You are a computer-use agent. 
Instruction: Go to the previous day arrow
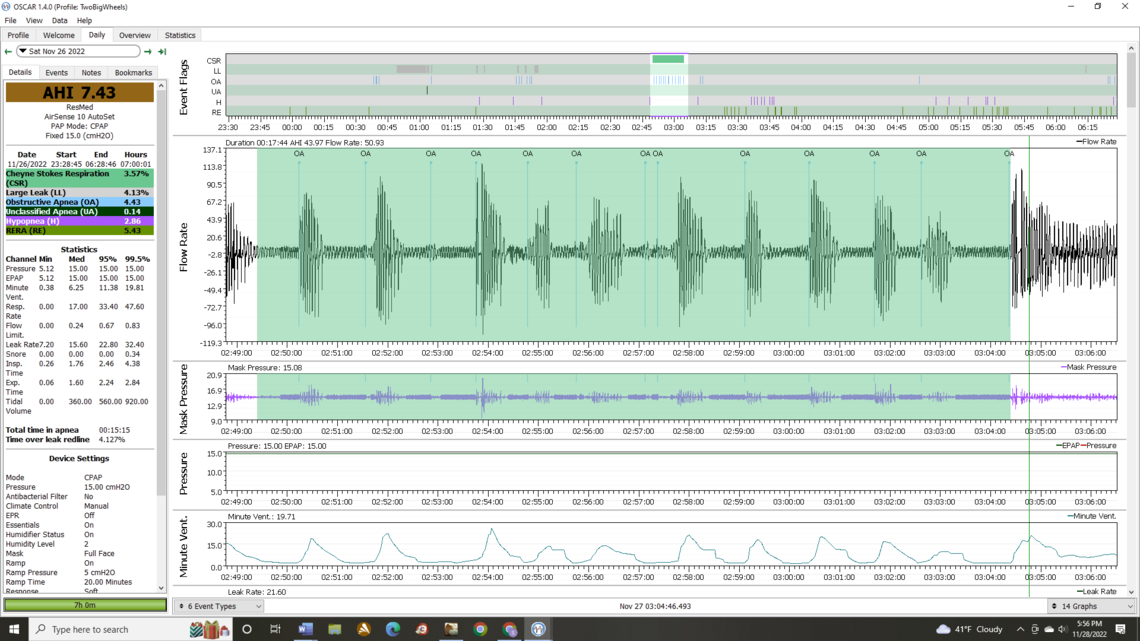click(x=8, y=52)
